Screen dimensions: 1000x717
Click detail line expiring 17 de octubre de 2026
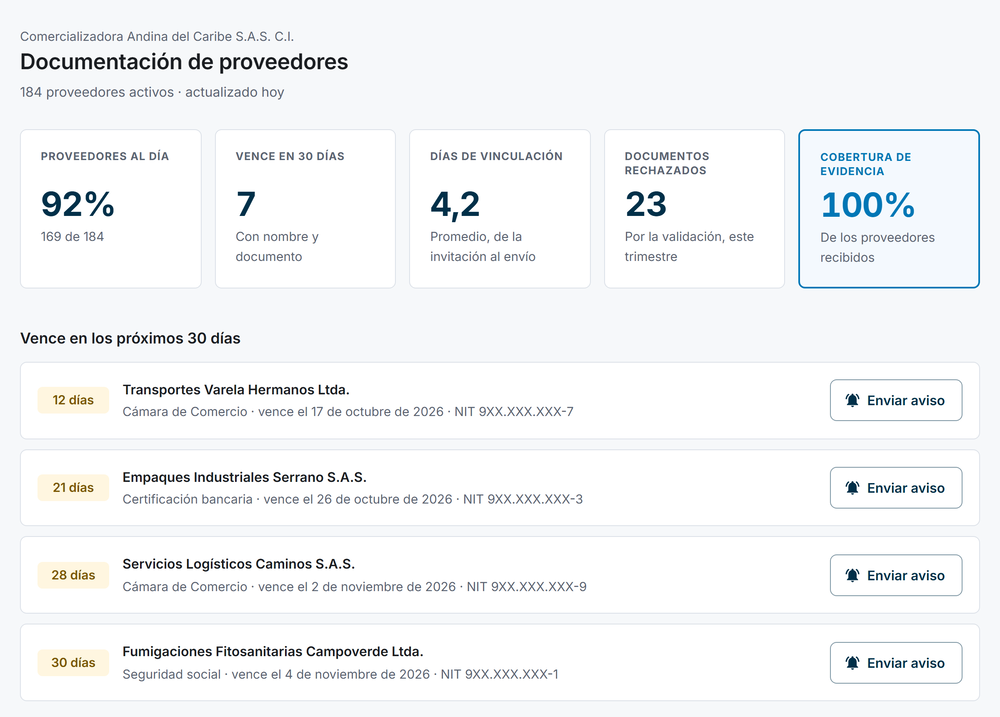(x=348, y=411)
